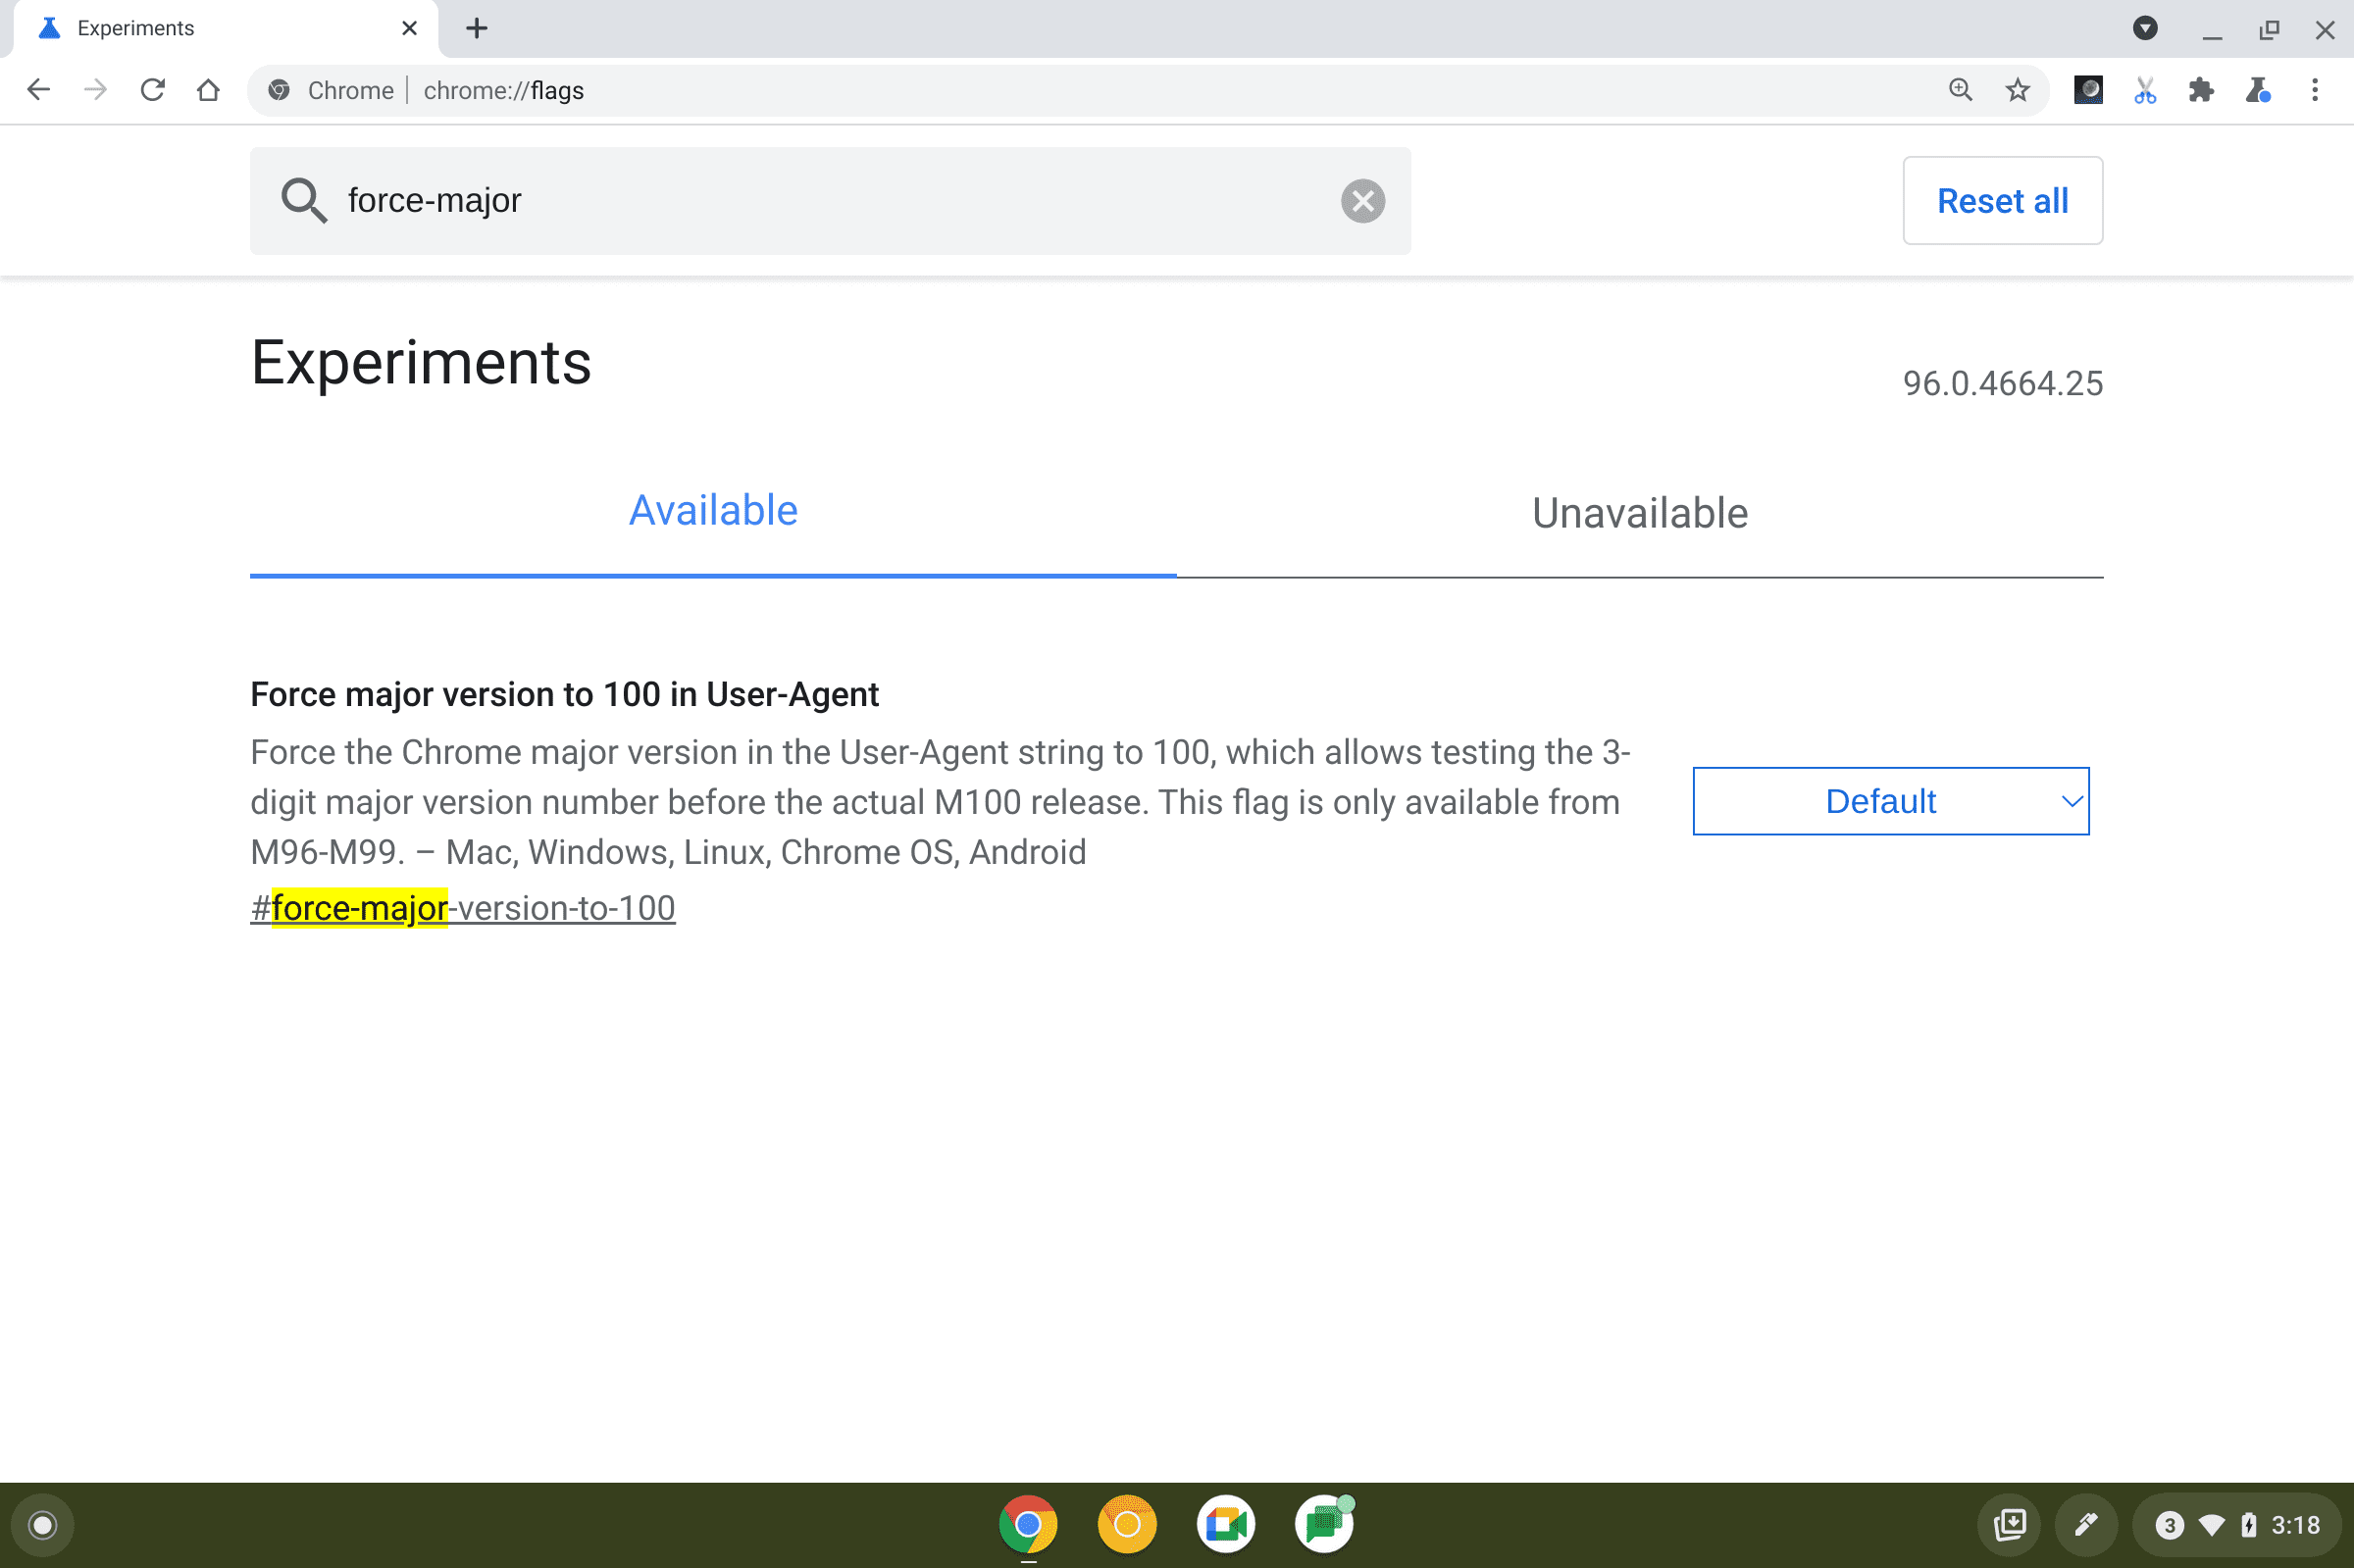Click the screenshot/screen capture icon
Screen dimensions: 2354x1568
2011,1523
